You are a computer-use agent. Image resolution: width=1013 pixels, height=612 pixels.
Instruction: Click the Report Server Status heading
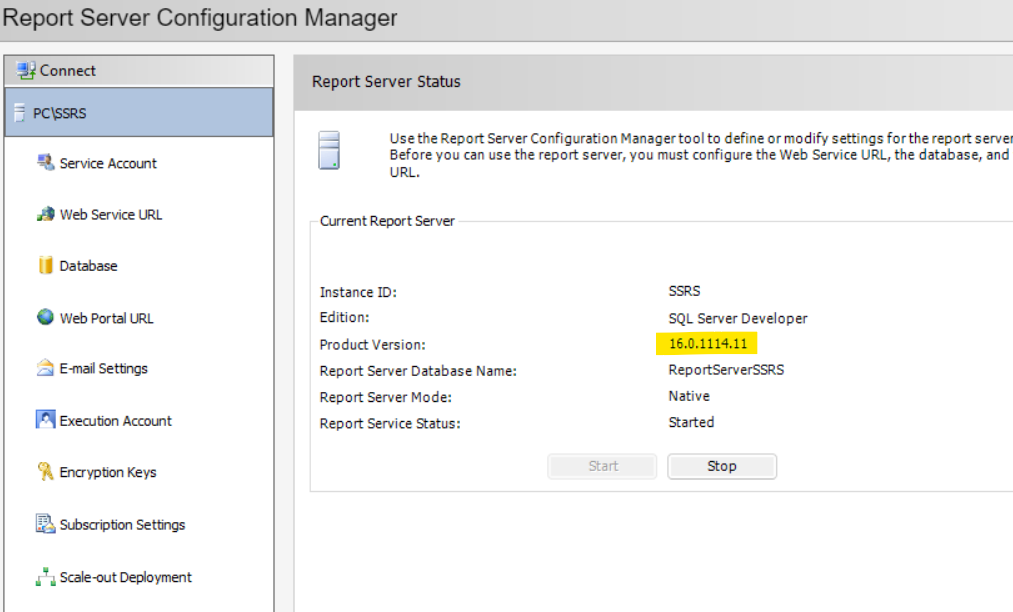[386, 81]
